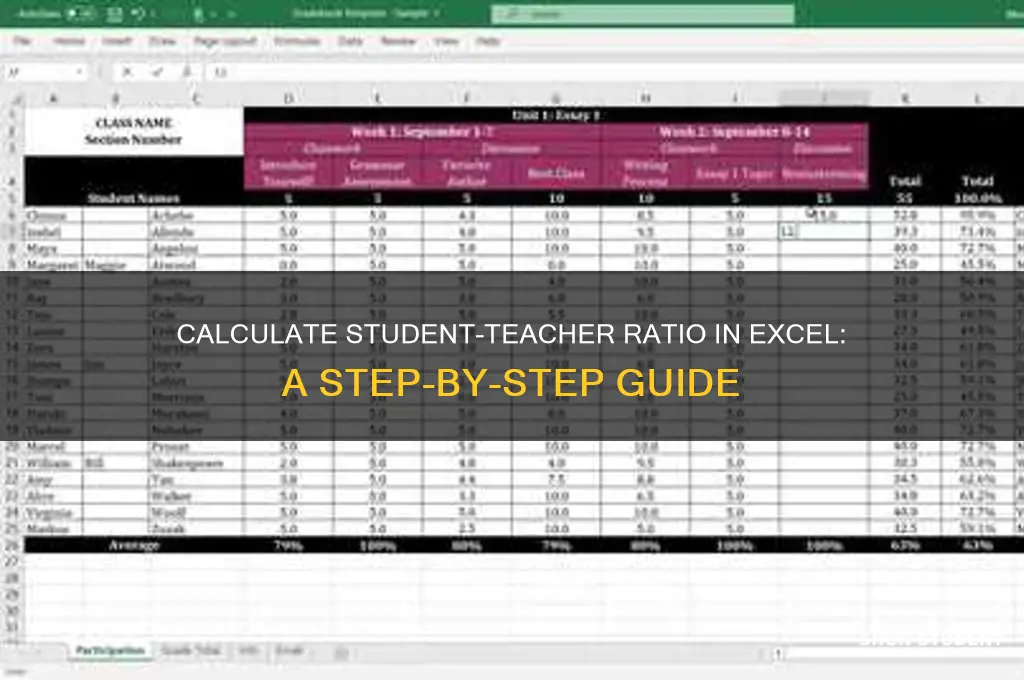
Task: Switch to the Insert ribbon tab
Action: click(117, 41)
